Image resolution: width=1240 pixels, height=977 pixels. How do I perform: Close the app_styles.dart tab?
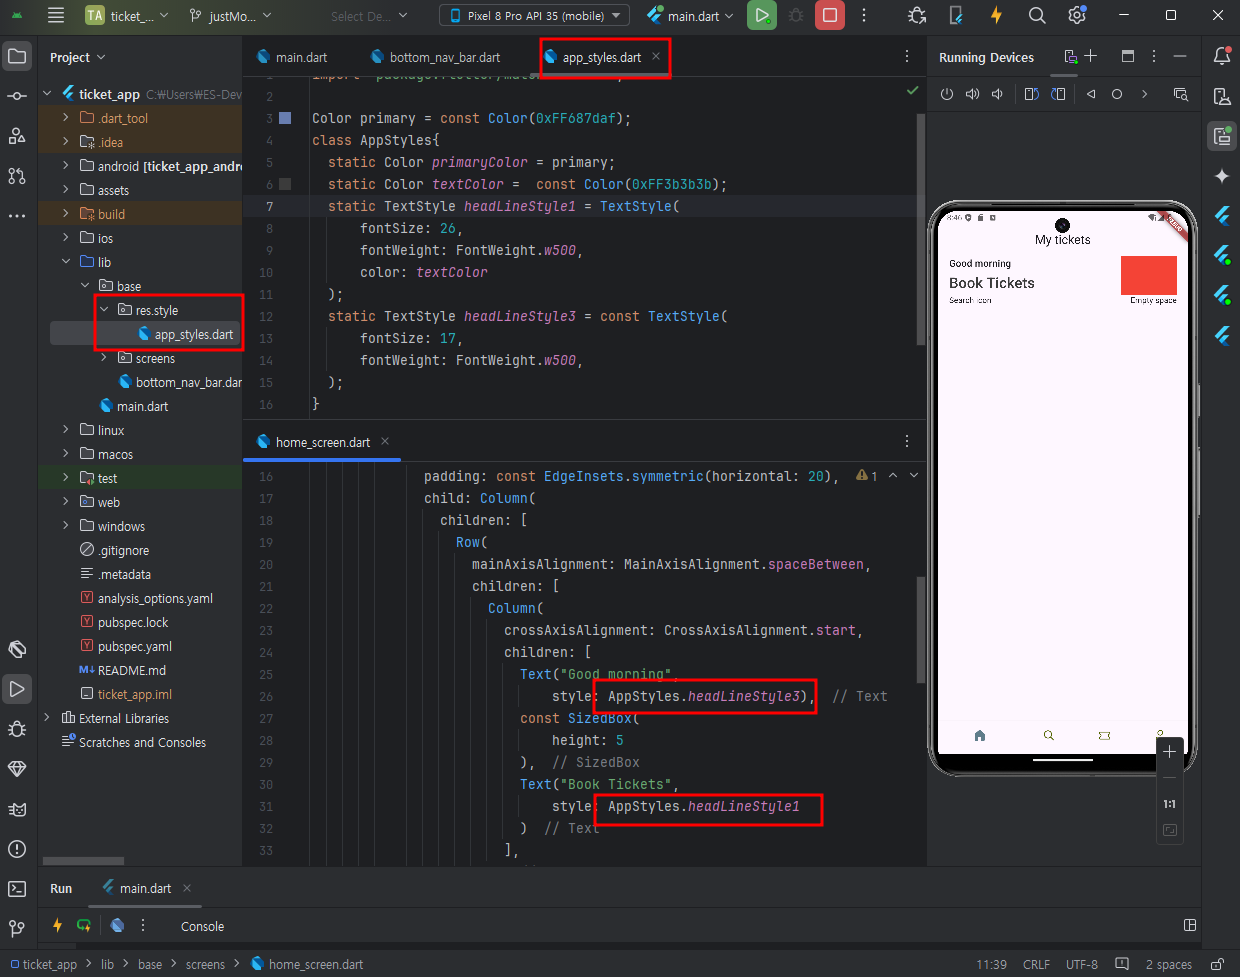pyautogui.click(x=656, y=56)
